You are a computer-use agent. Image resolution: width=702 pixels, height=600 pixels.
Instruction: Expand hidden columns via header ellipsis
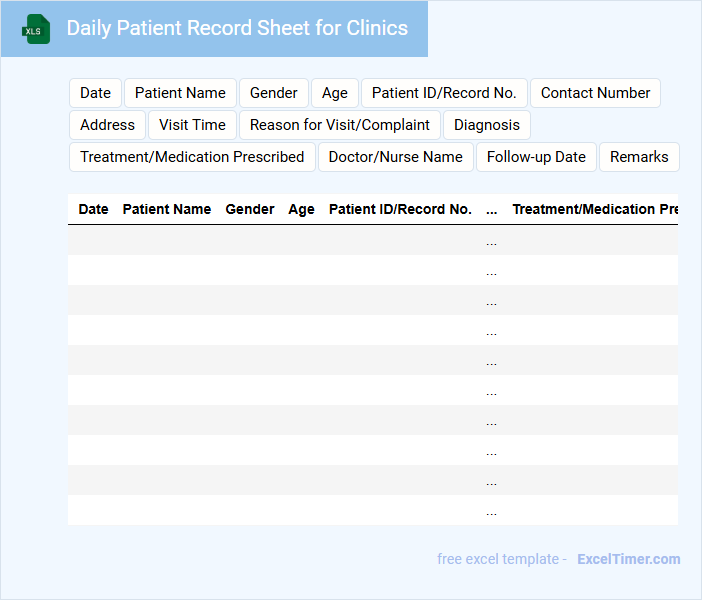(x=491, y=210)
